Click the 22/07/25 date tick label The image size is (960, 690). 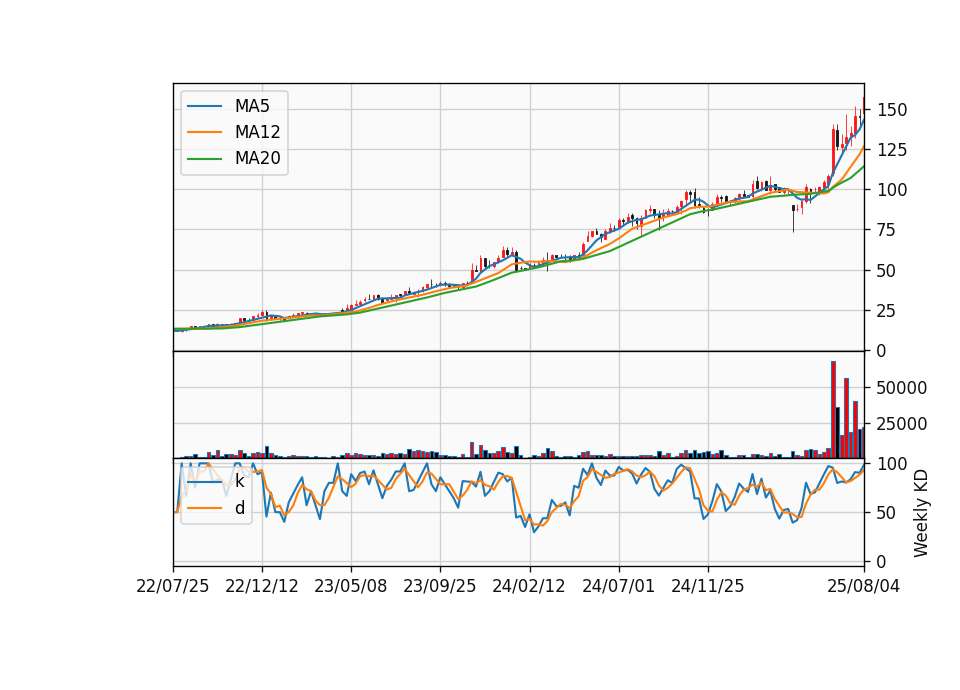click(x=173, y=586)
